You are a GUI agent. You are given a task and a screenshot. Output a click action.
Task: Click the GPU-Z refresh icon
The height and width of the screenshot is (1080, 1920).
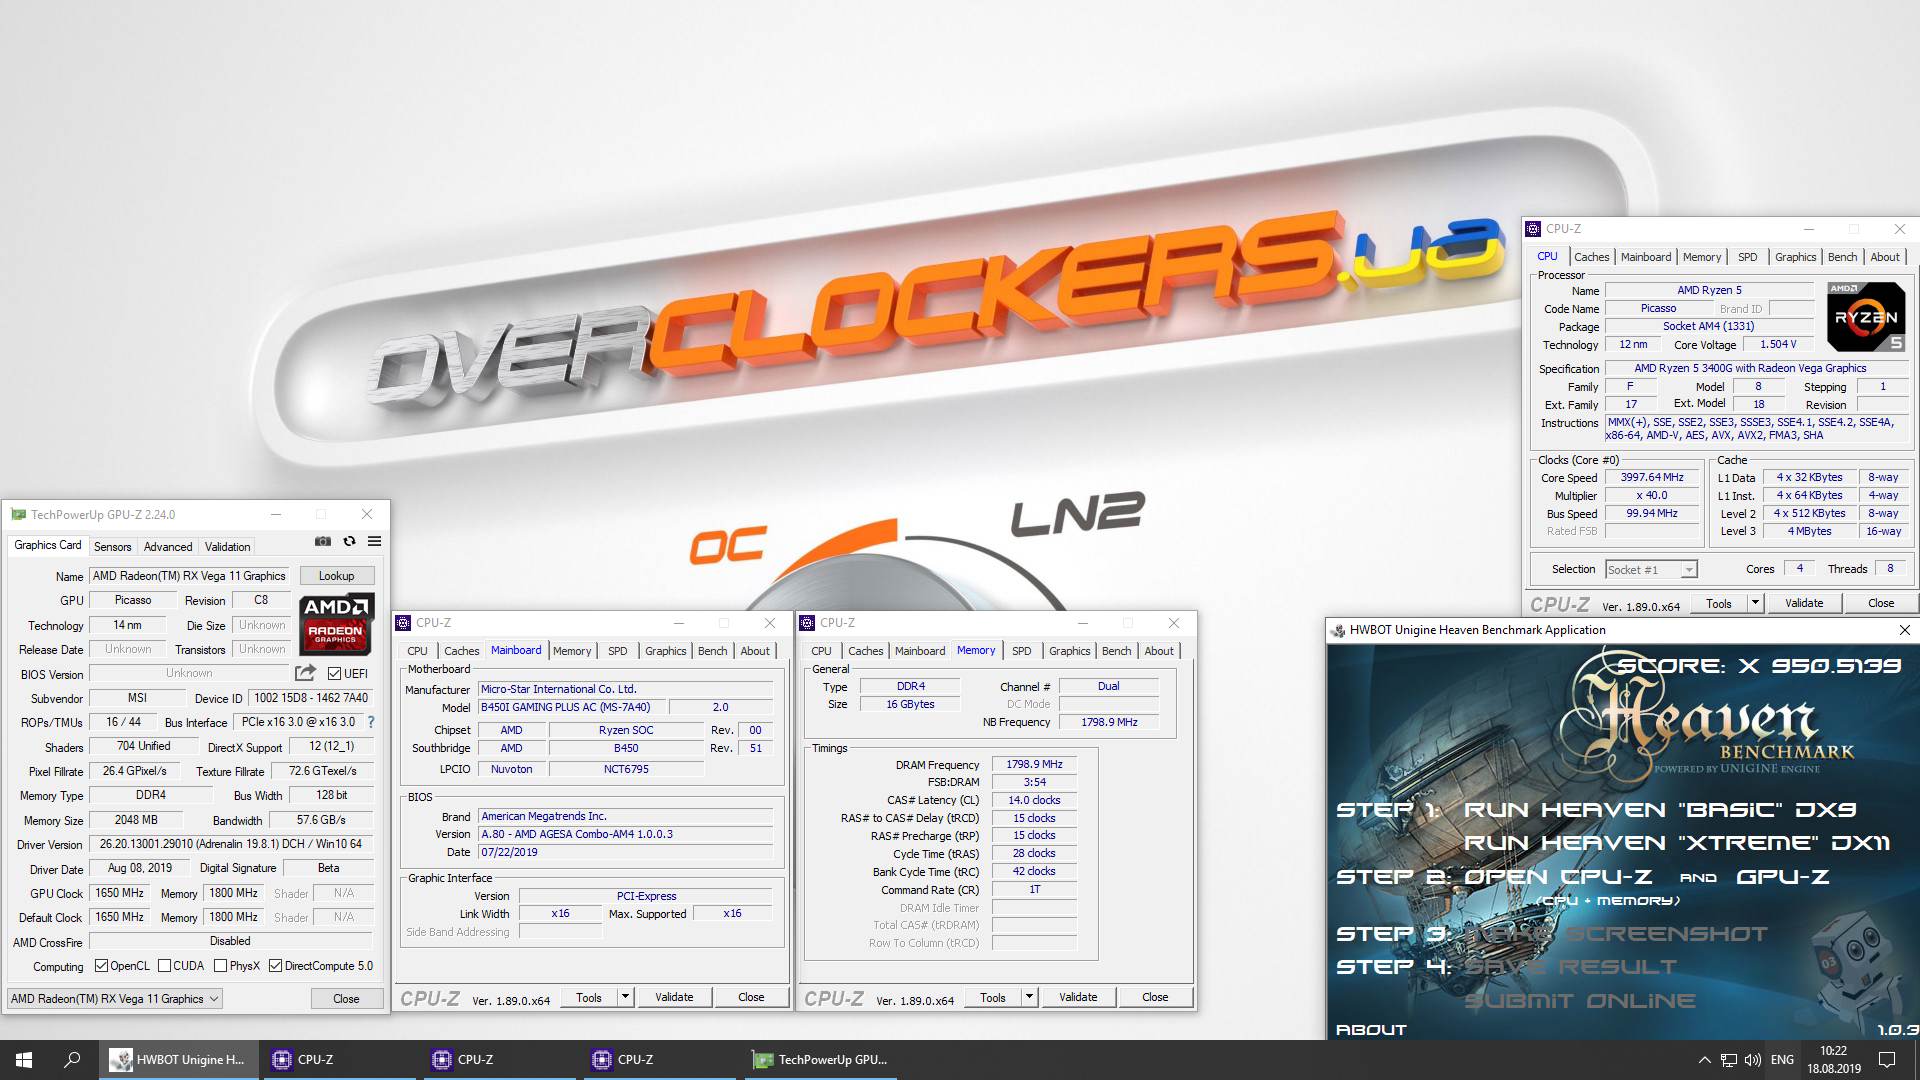(349, 541)
